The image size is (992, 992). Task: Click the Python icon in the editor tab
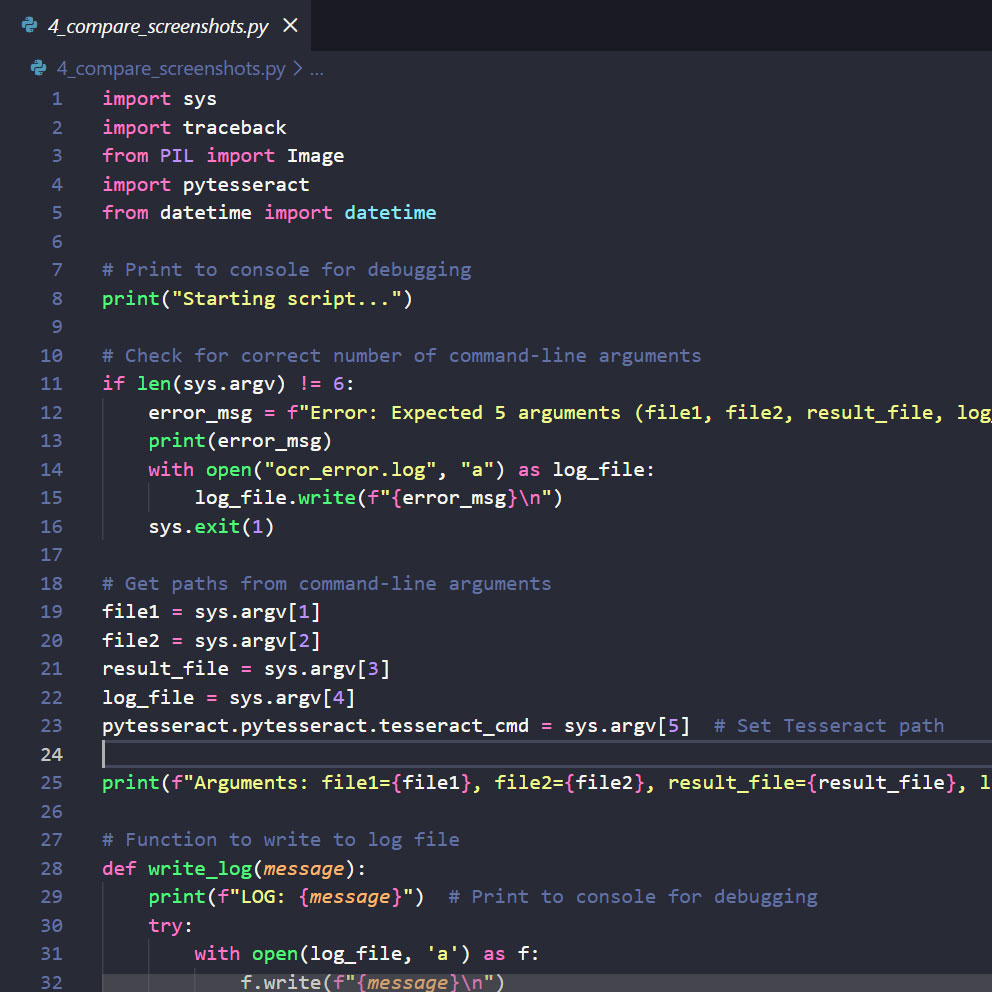click(x=29, y=26)
